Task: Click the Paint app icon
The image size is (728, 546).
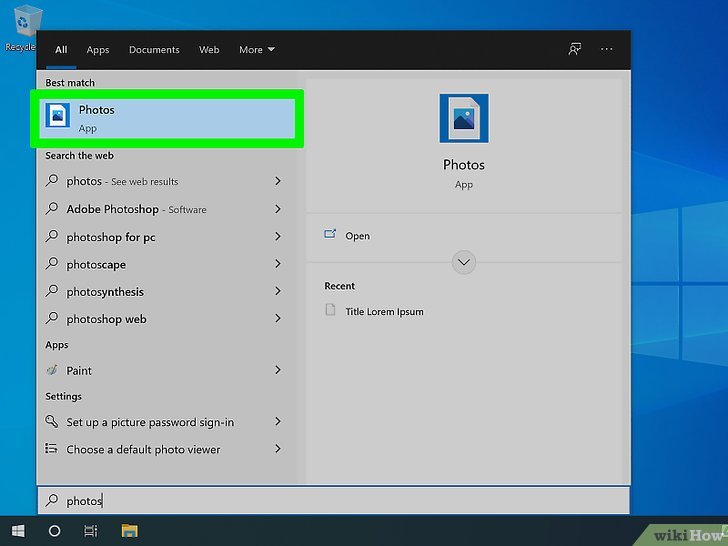Action: 53,370
